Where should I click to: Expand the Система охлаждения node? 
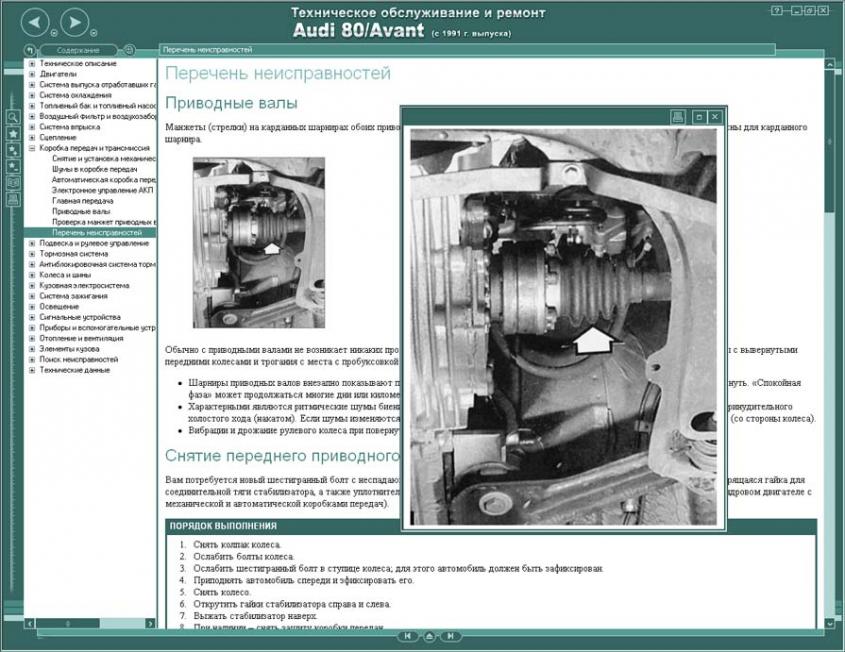click(32, 95)
